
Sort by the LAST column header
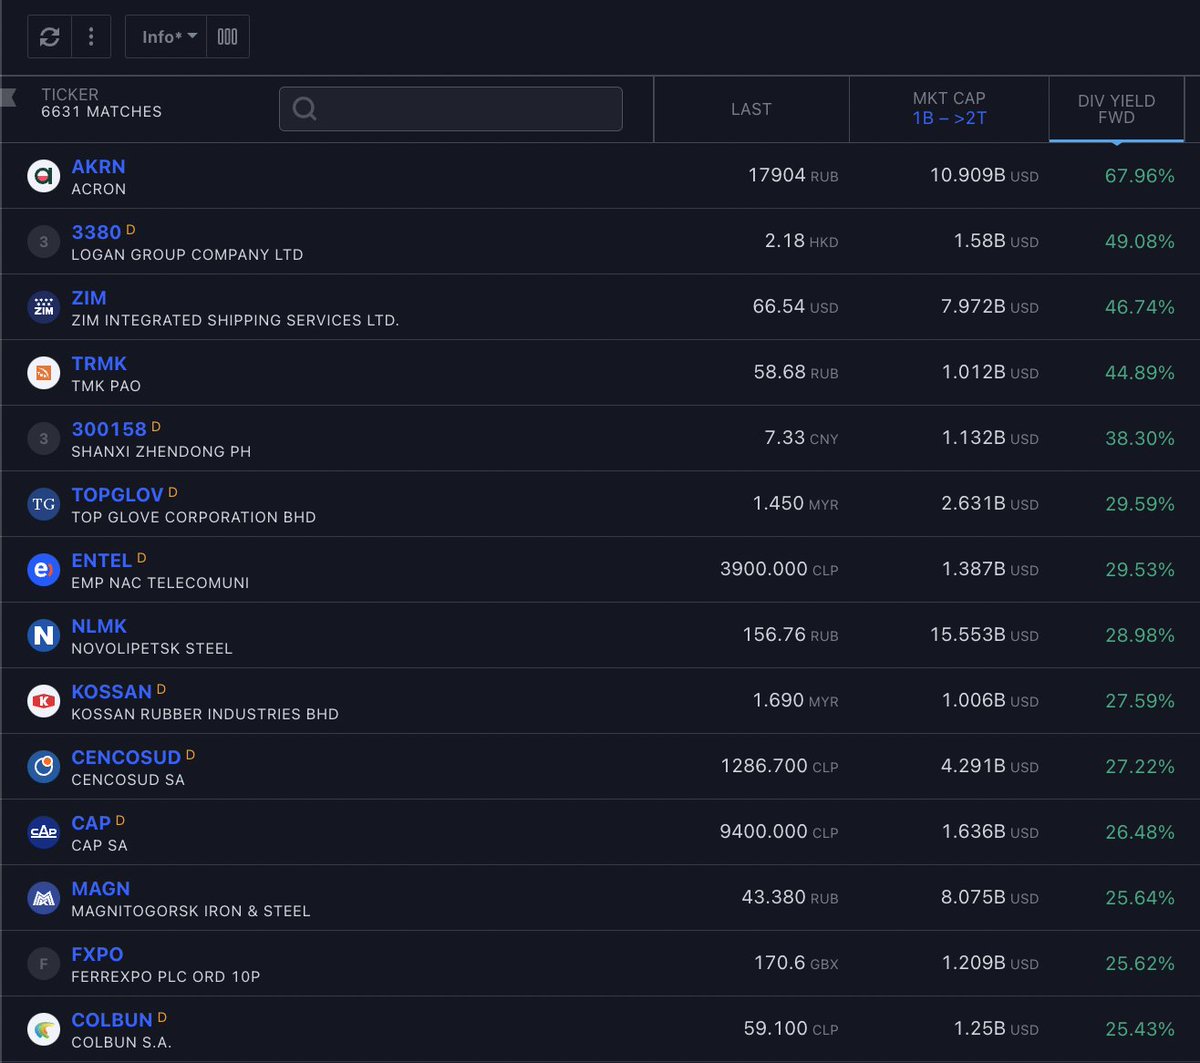(x=751, y=109)
